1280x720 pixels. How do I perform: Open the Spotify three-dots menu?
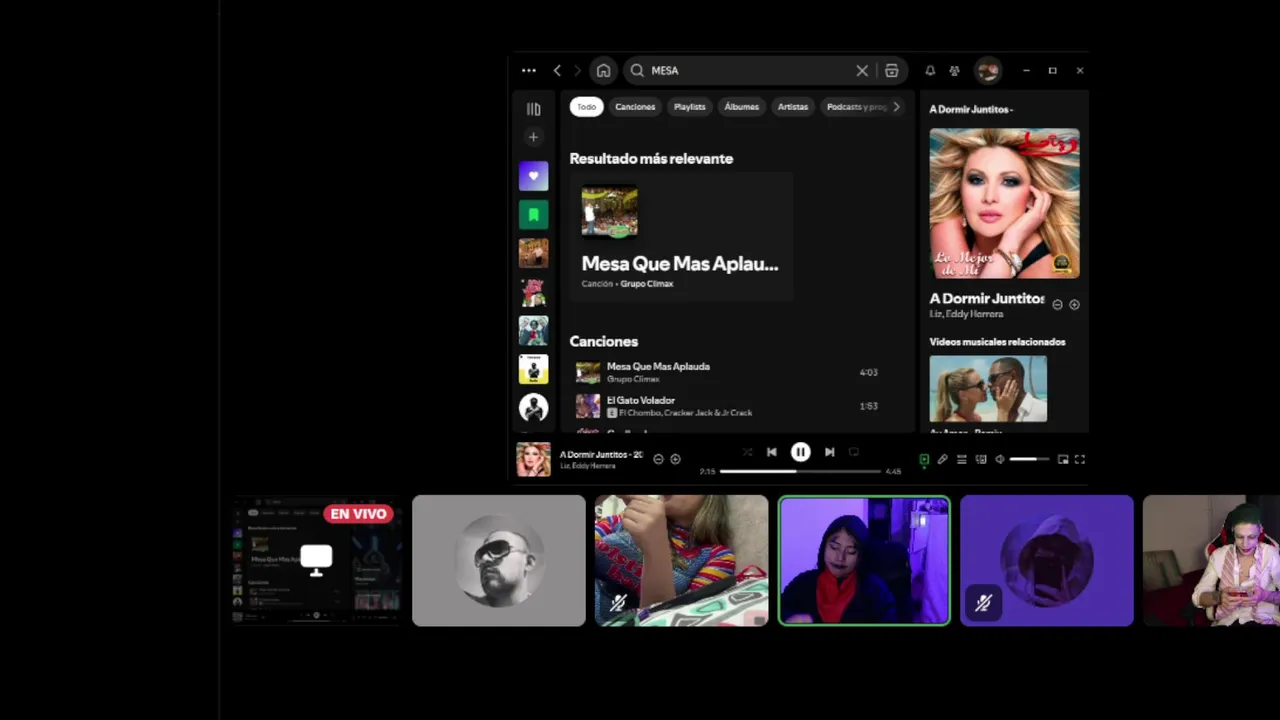(x=528, y=71)
